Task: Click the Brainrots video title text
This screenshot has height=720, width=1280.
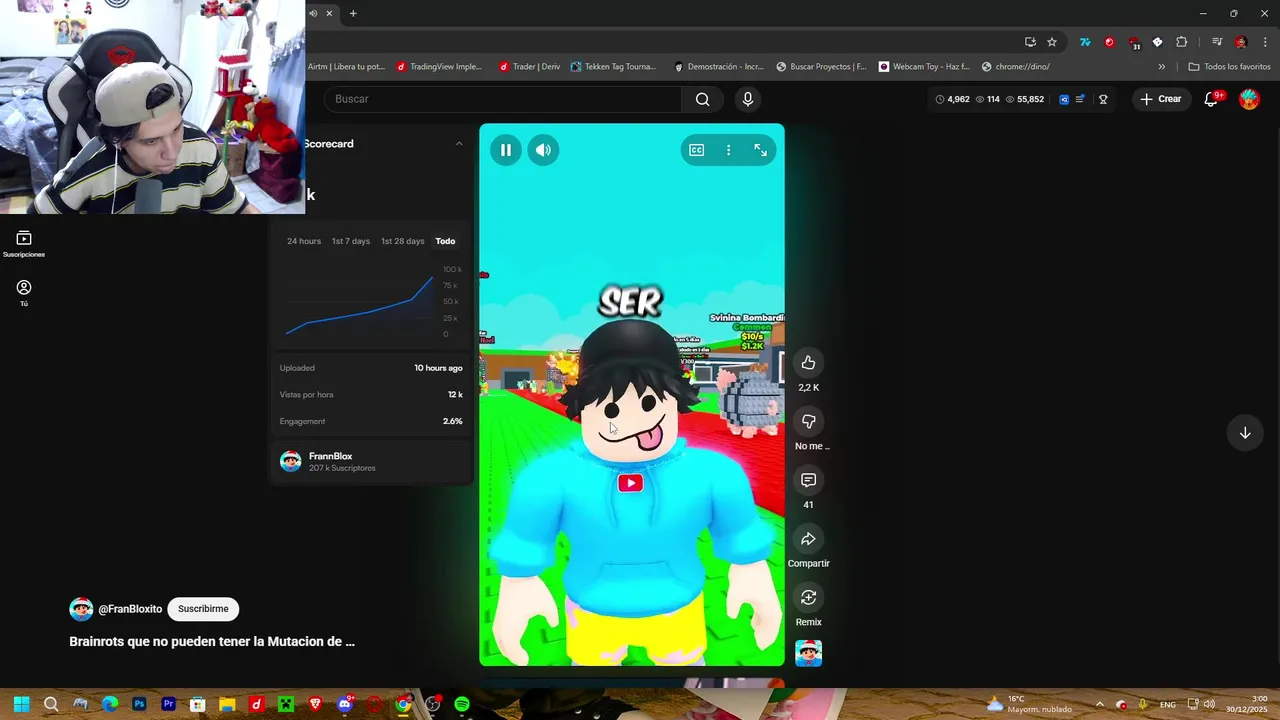Action: [x=212, y=642]
